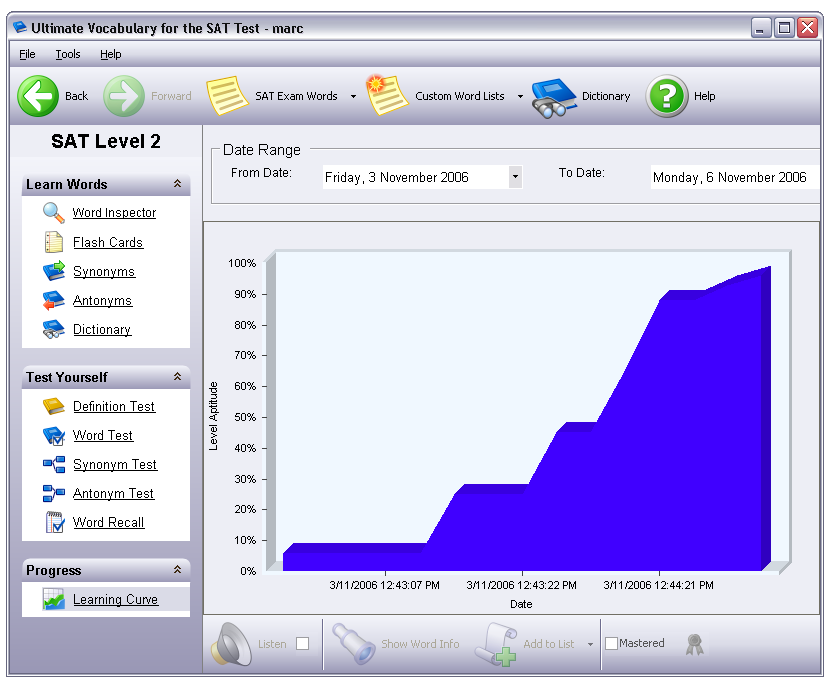Maximize the Ultimate Vocabulary window
The image size is (835, 691).
[x=784, y=27]
